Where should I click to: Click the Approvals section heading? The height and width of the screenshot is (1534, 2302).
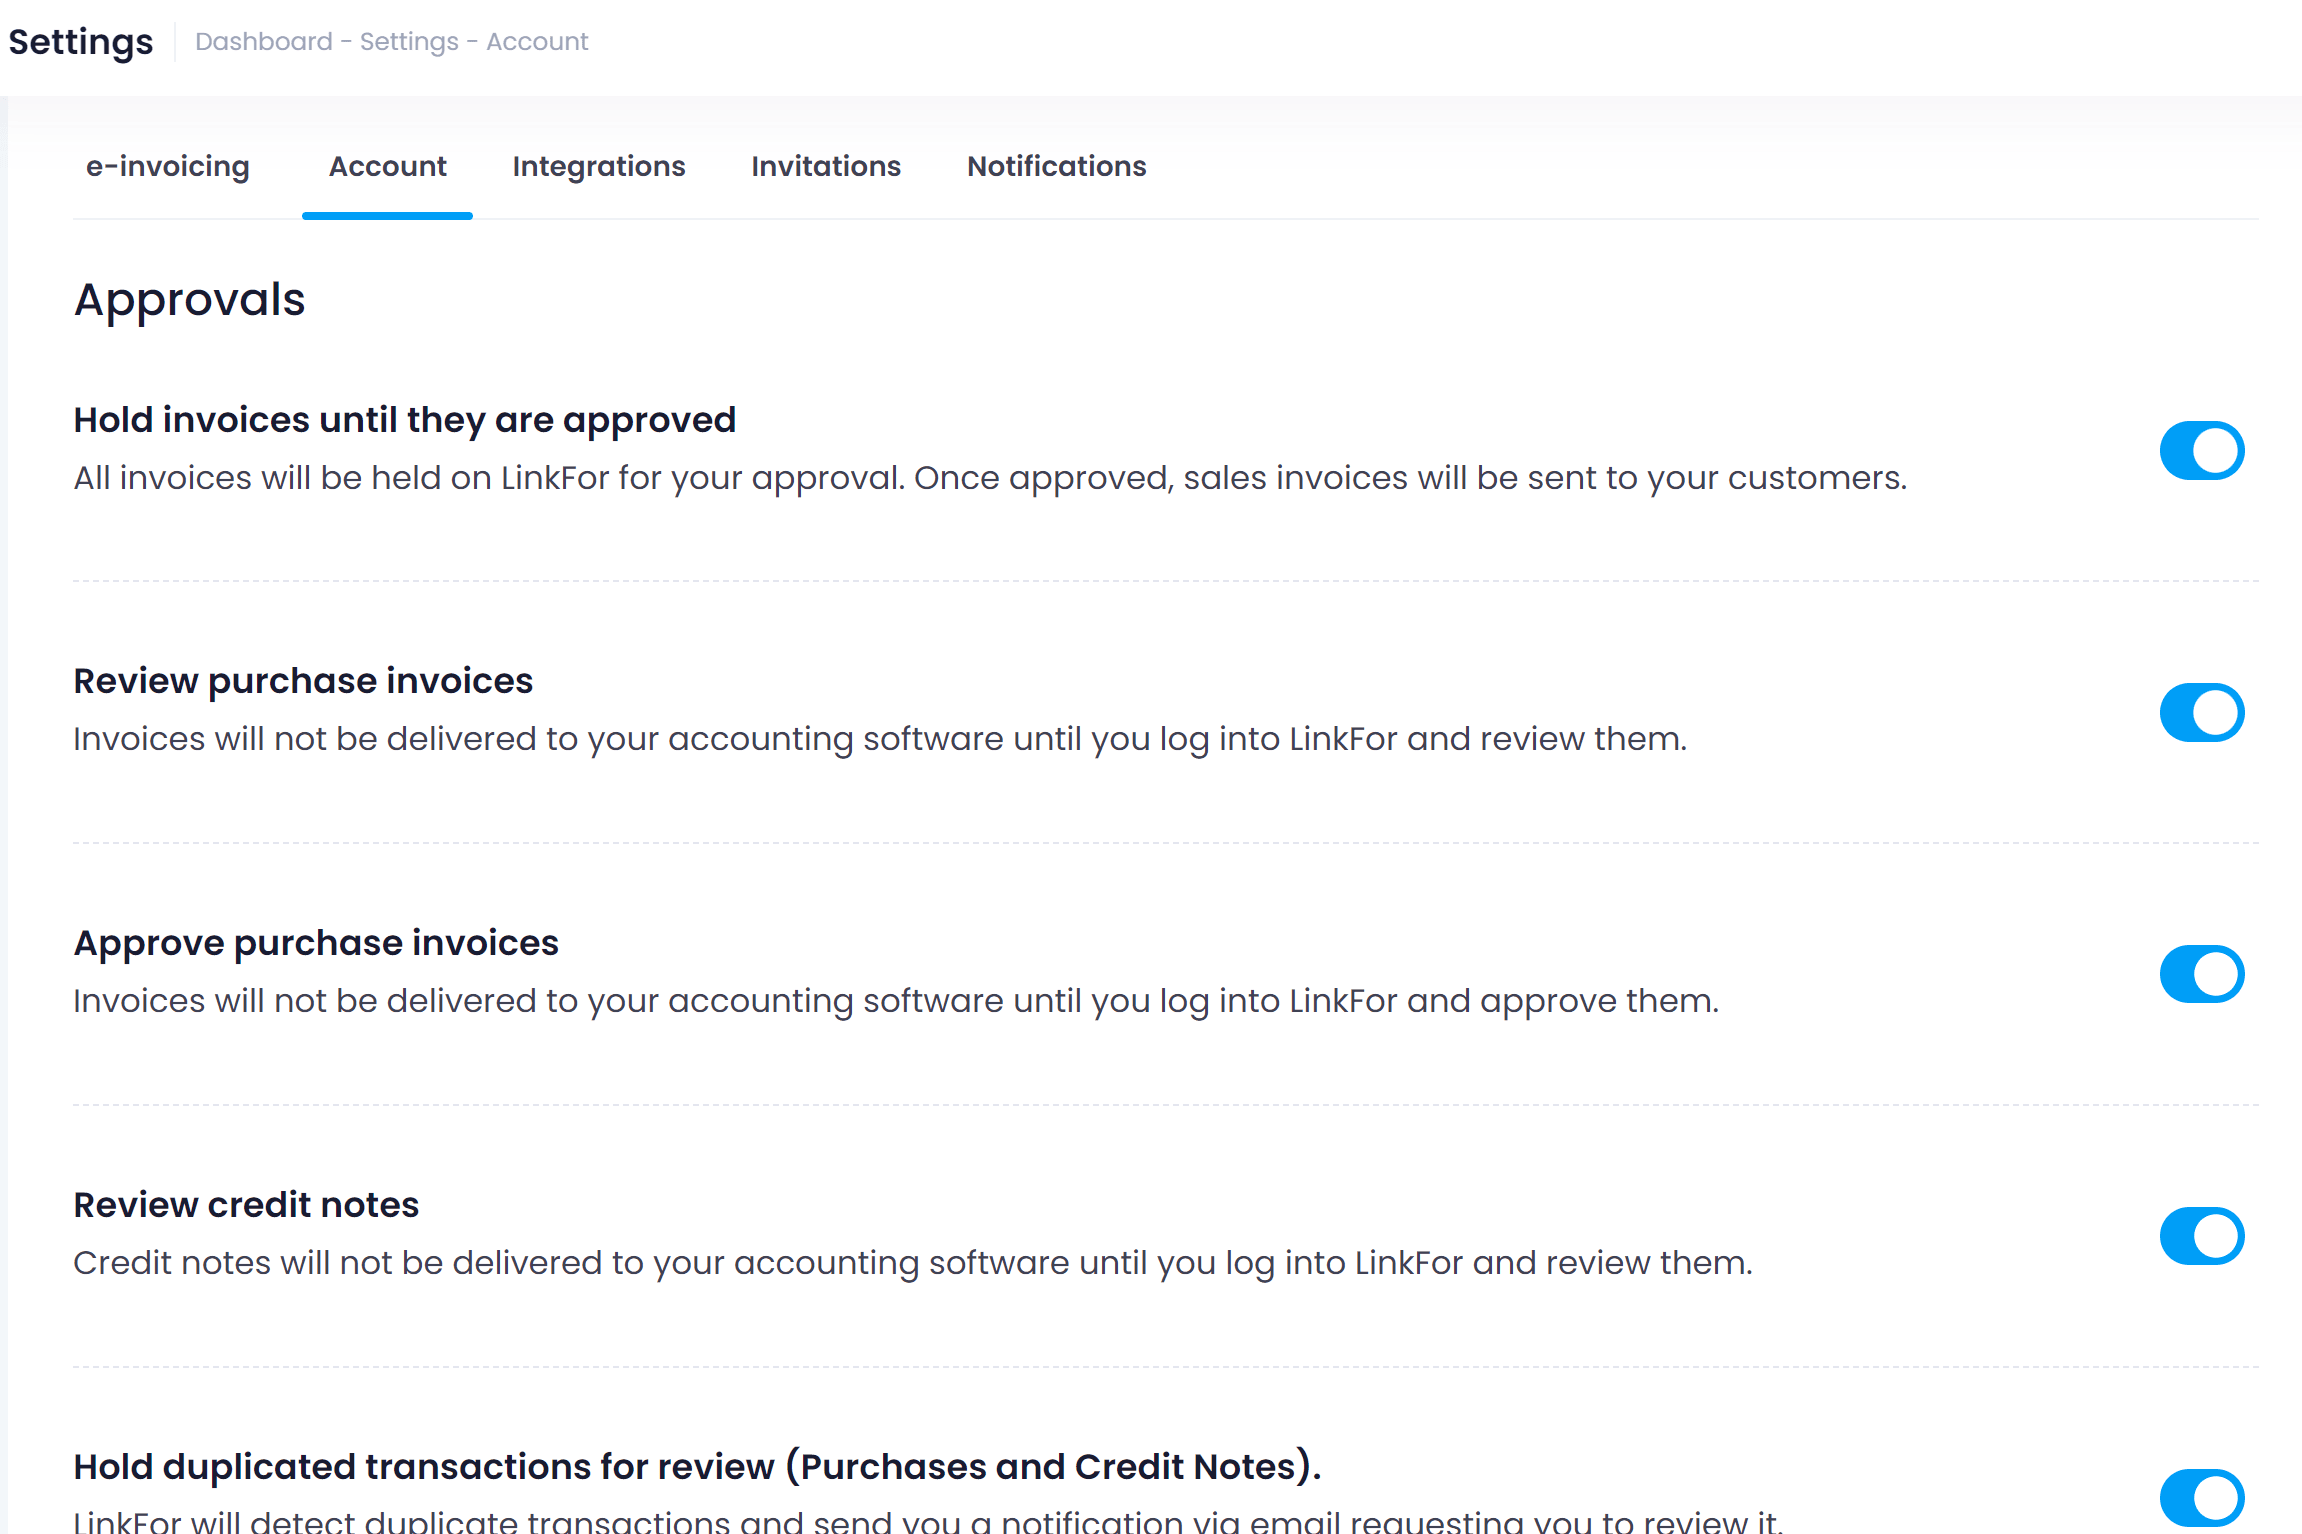coord(190,300)
